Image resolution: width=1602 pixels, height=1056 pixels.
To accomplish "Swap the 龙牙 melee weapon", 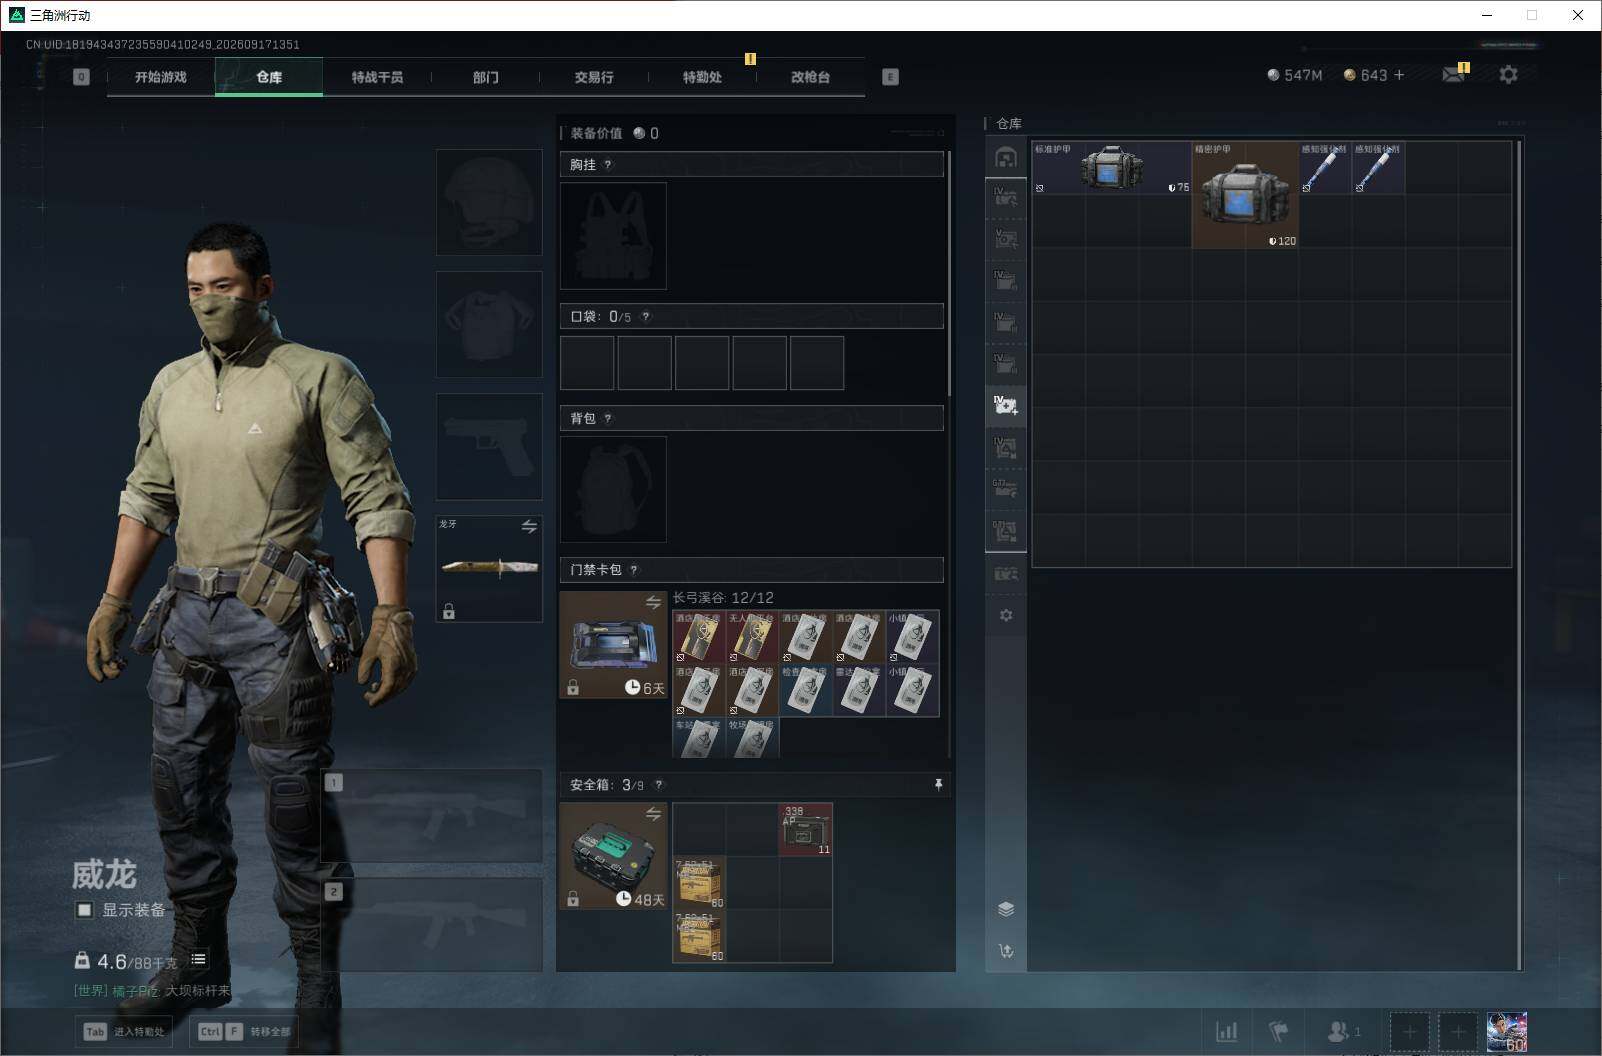I will point(529,526).
